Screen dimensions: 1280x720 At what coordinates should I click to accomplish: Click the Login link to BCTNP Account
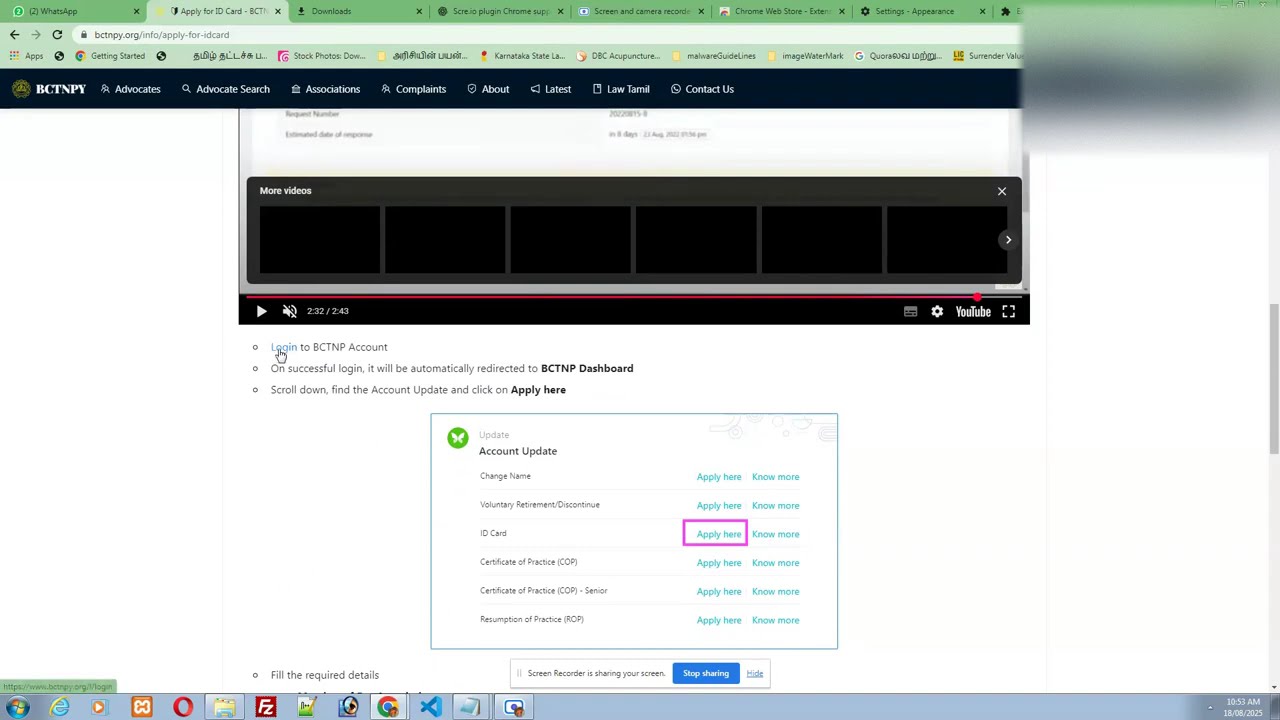(x=284, y=347)
